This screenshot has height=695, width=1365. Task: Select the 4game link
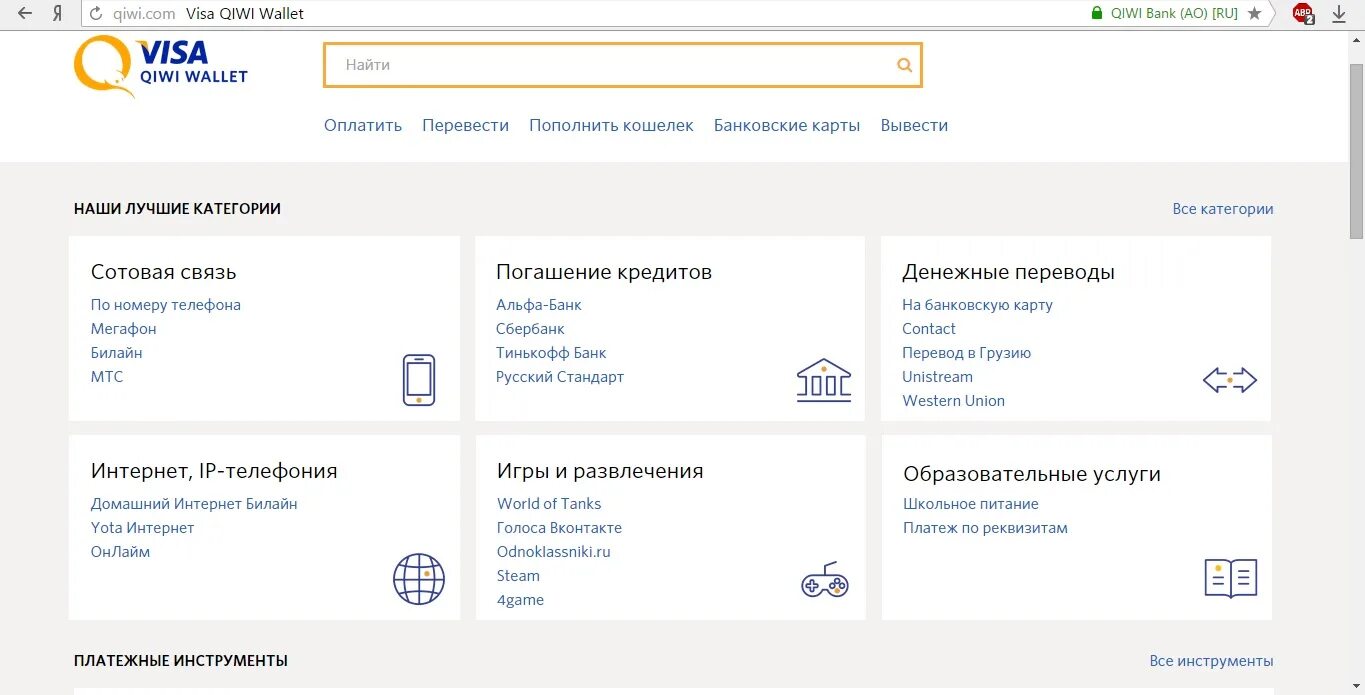point(520,600)
